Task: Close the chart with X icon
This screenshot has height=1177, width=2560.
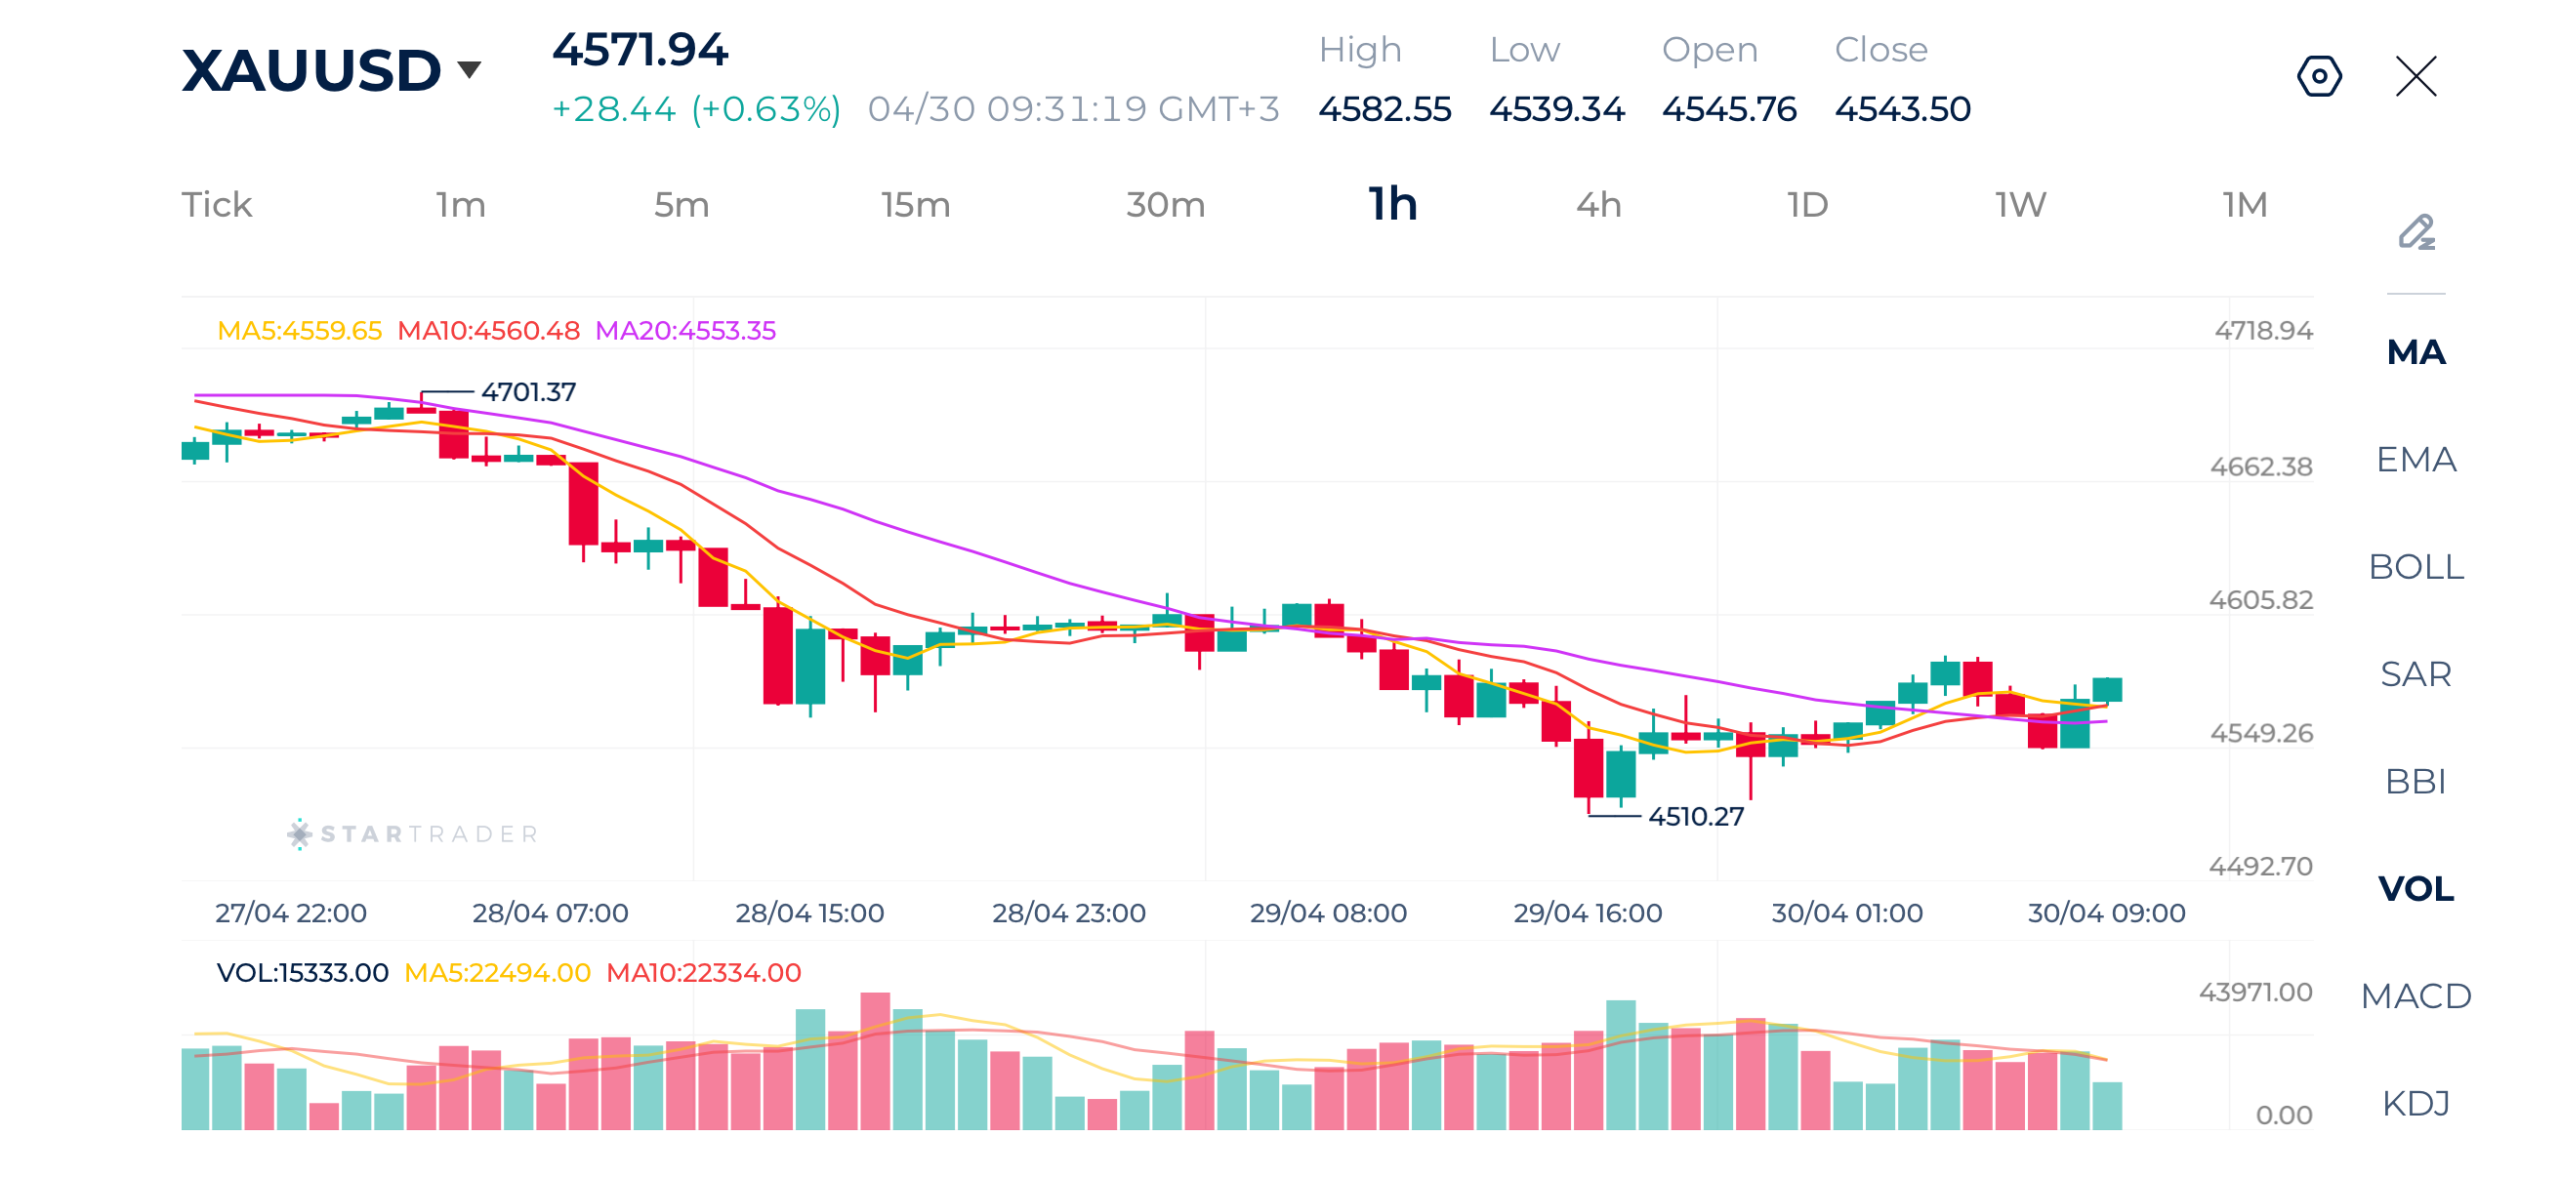Action: 2416,76
